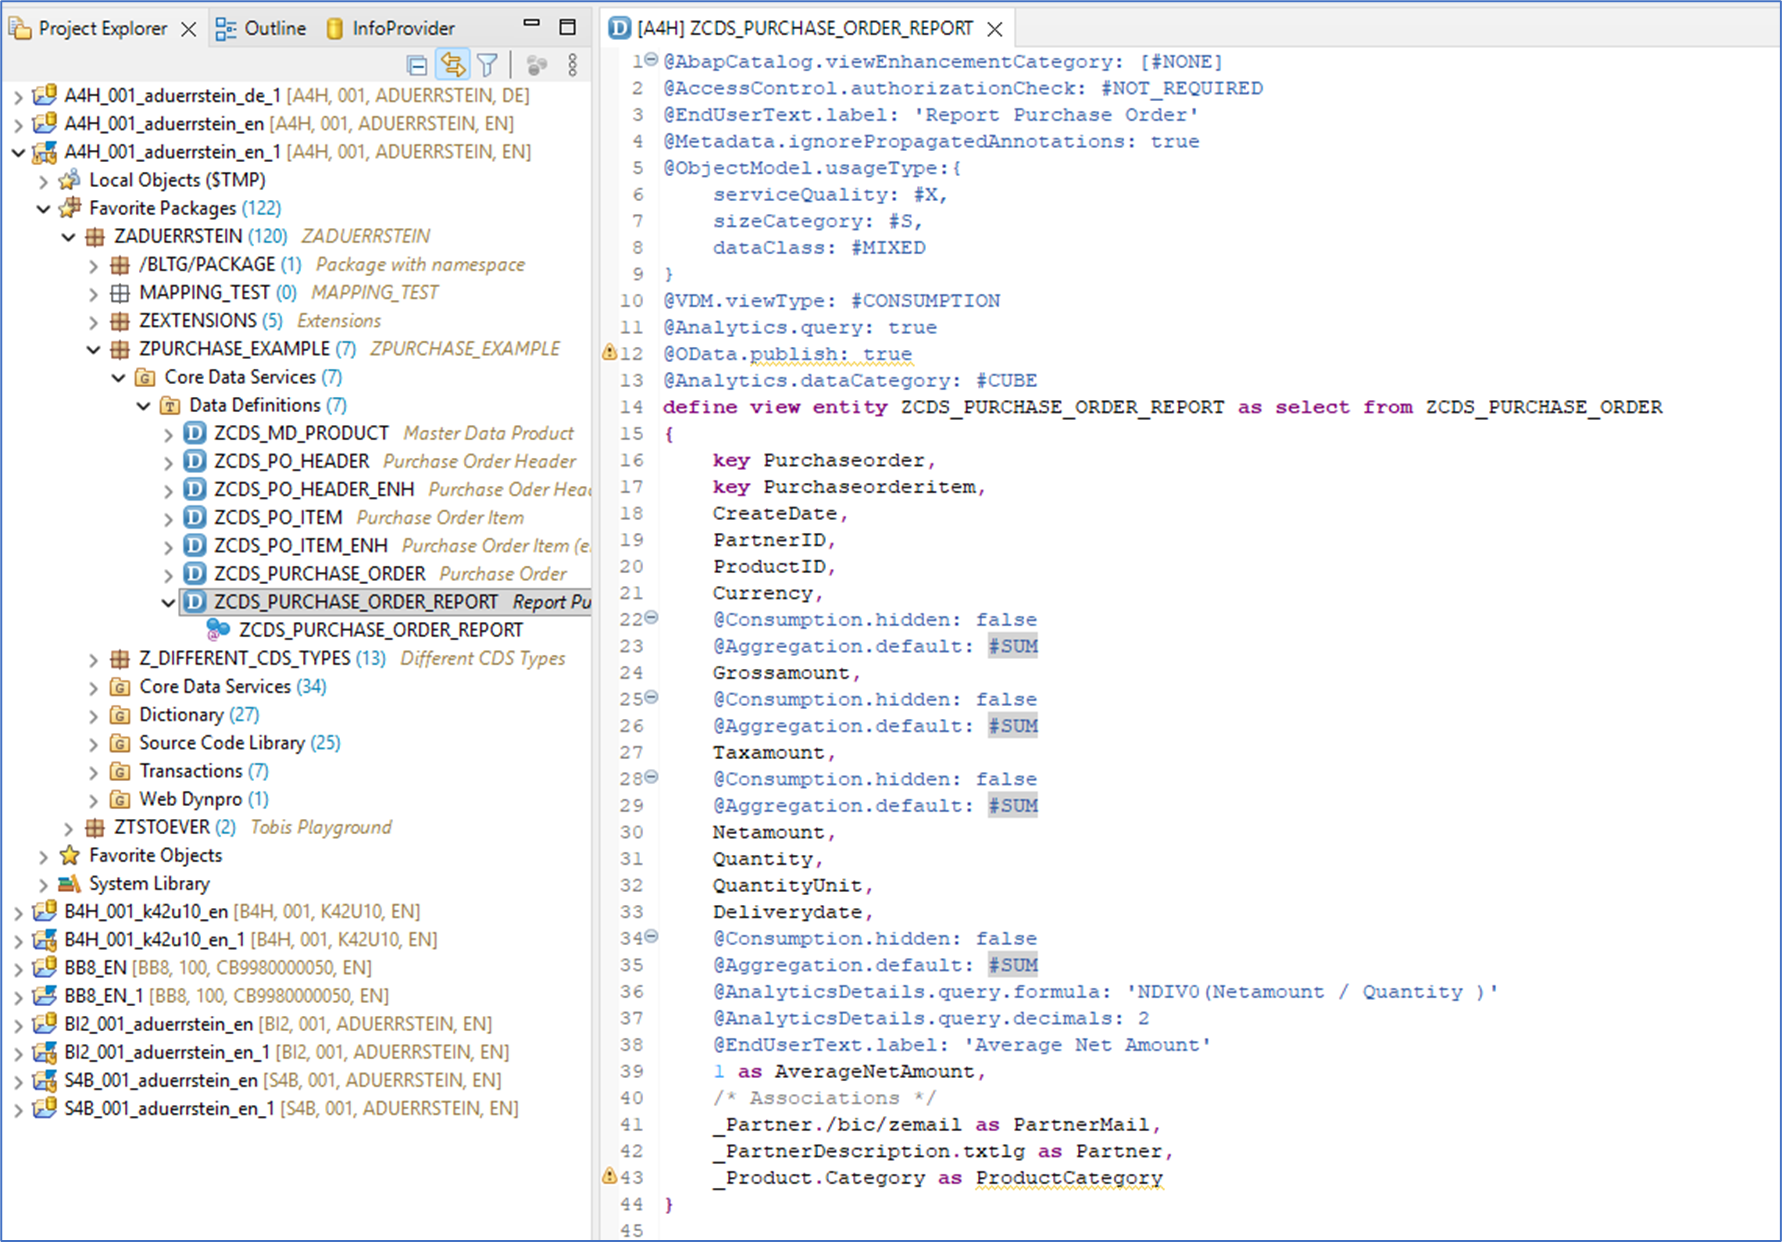Fold annotation block at line 34
The height and width of the screenshot is (1242, 1782).
pos(652,937)
